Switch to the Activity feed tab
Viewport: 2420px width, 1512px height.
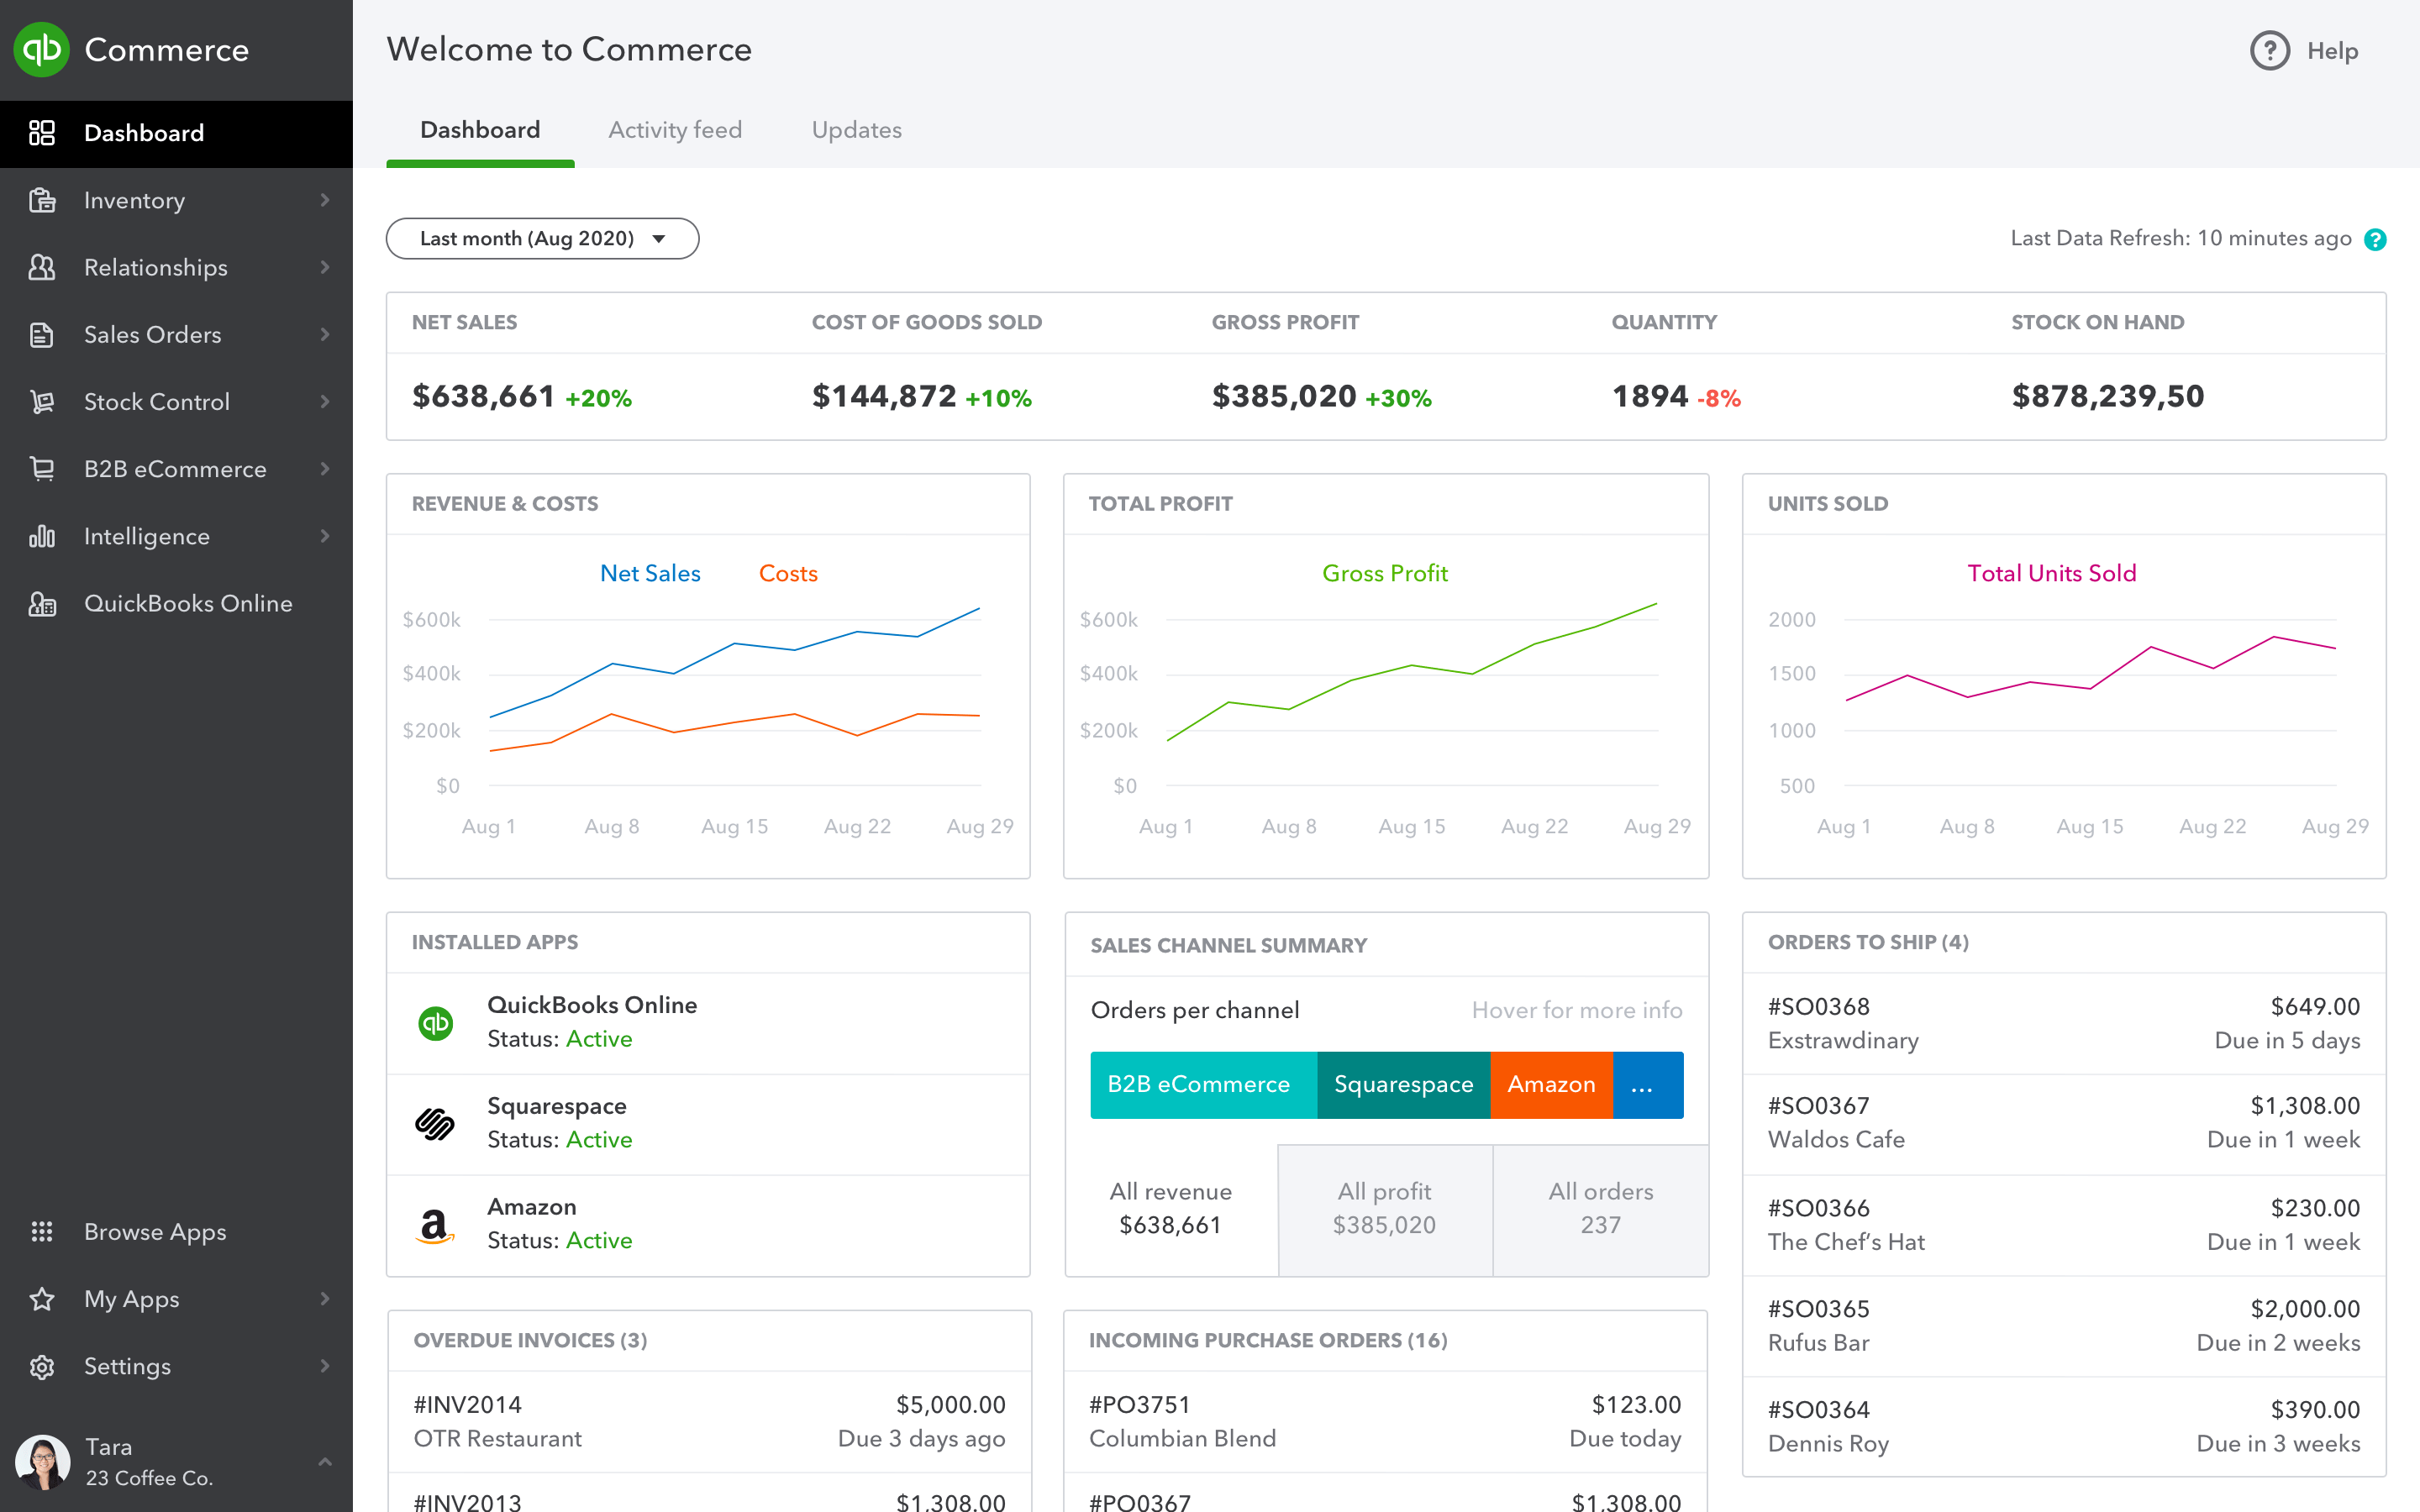pyautogui.click(x=675, y=130)
